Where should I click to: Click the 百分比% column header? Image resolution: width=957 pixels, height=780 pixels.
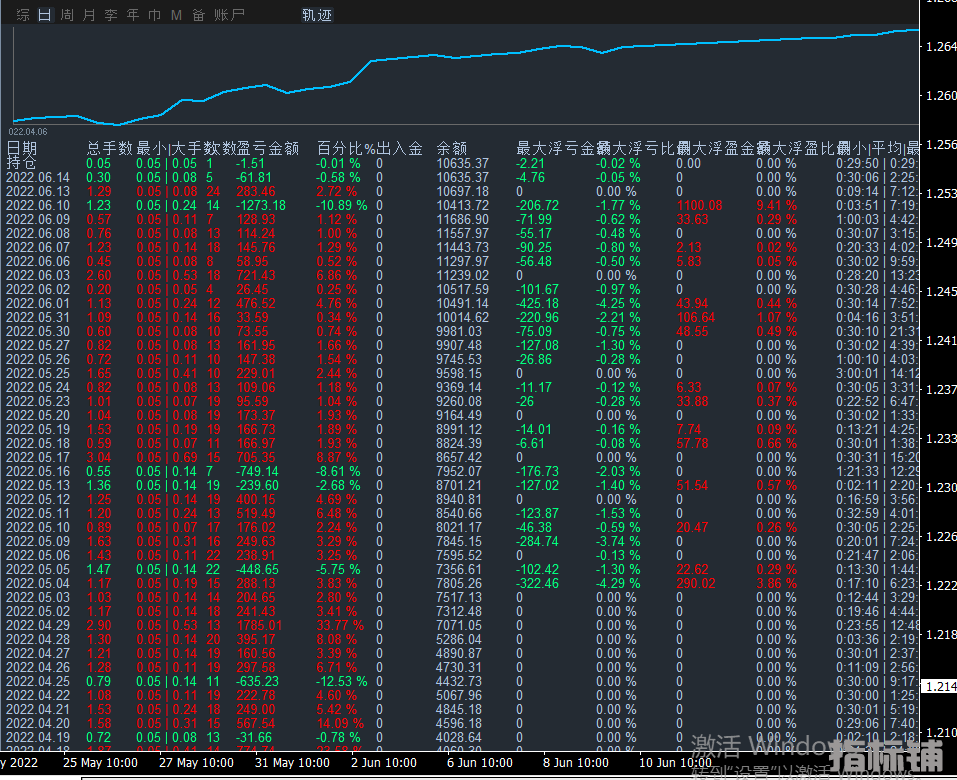[346, 148]
